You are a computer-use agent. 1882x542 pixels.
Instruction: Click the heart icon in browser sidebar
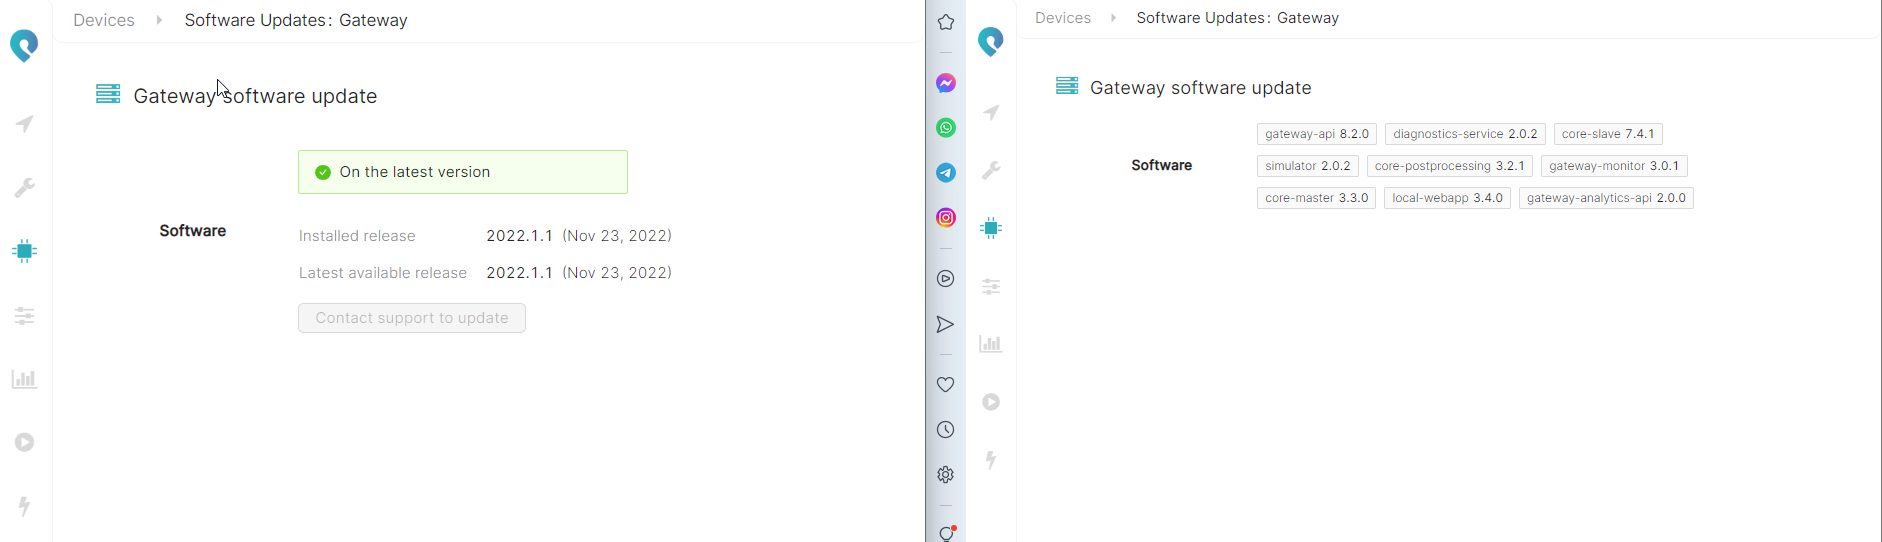pyautogui.click(x=946, y=384)
